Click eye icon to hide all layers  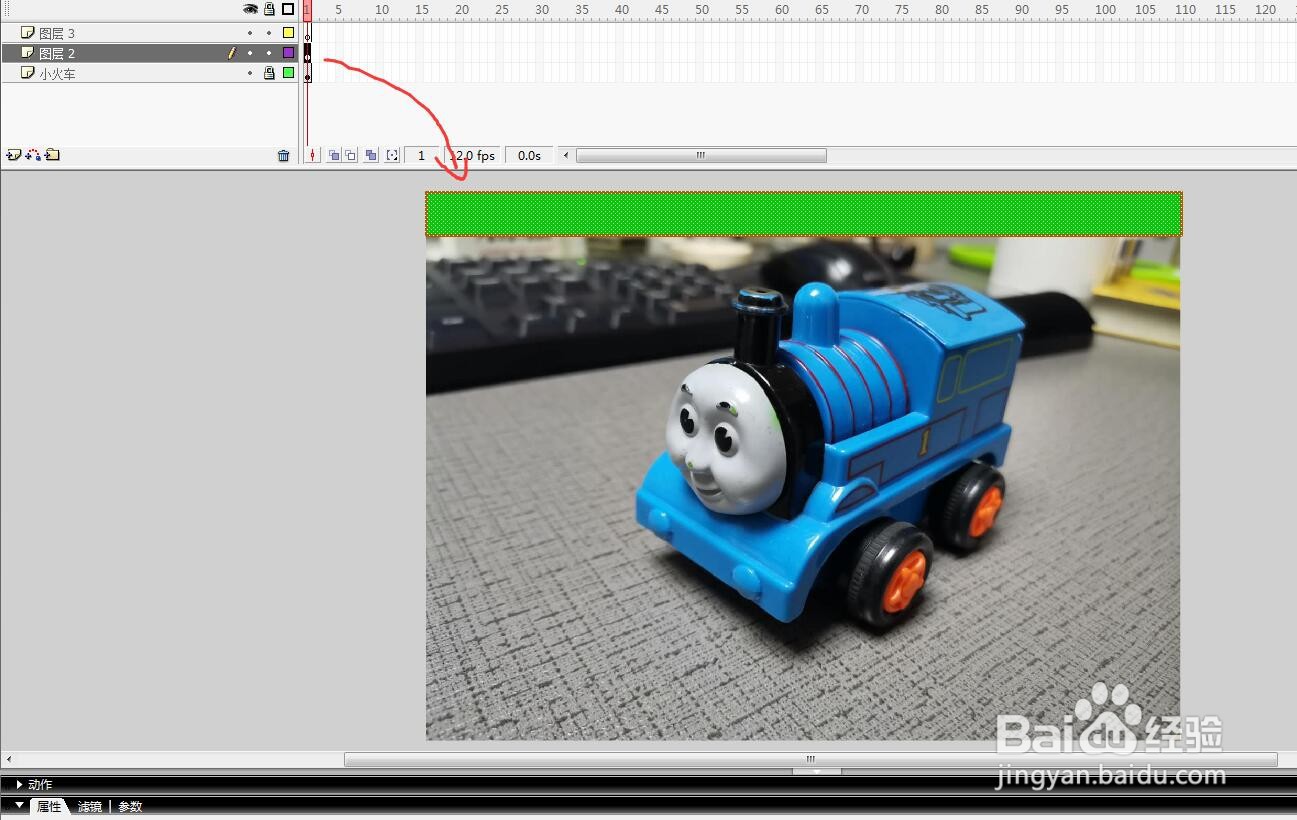pos(250,9)
